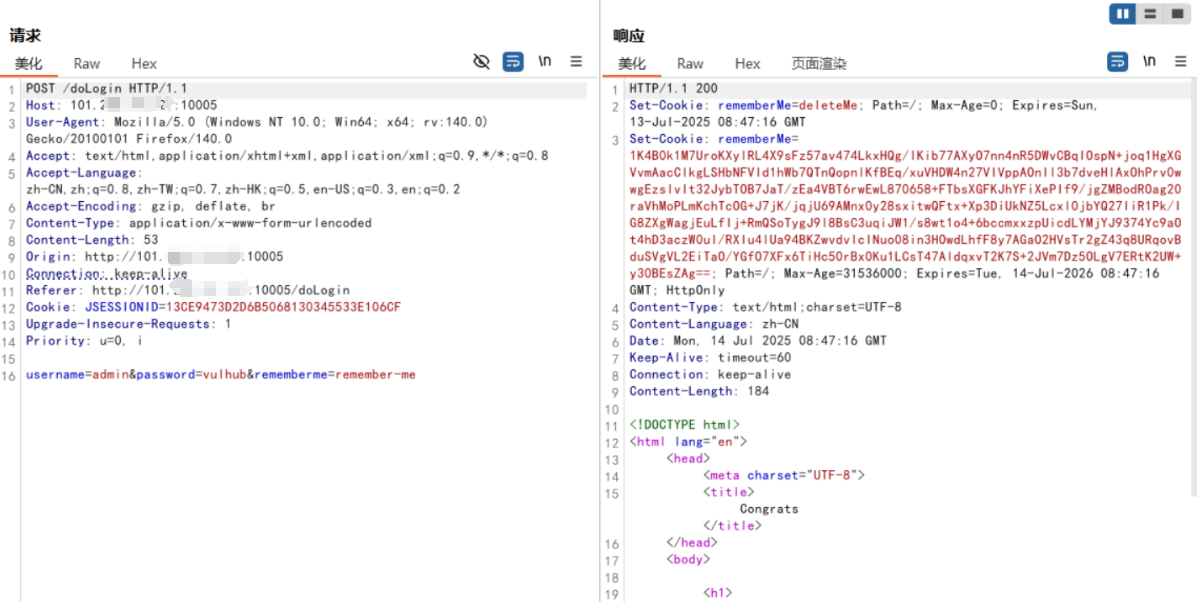Switch request view to Raw tab

click(x=87, y=64)
